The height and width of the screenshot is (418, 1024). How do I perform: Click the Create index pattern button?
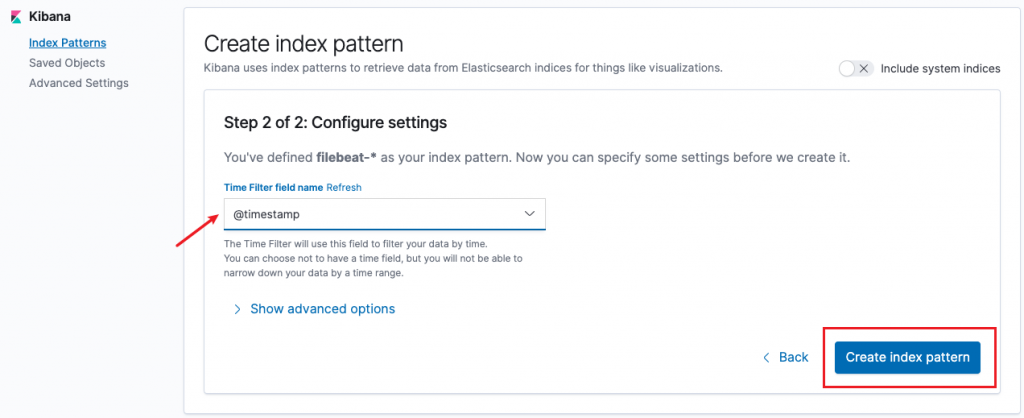tap(907, 357)
